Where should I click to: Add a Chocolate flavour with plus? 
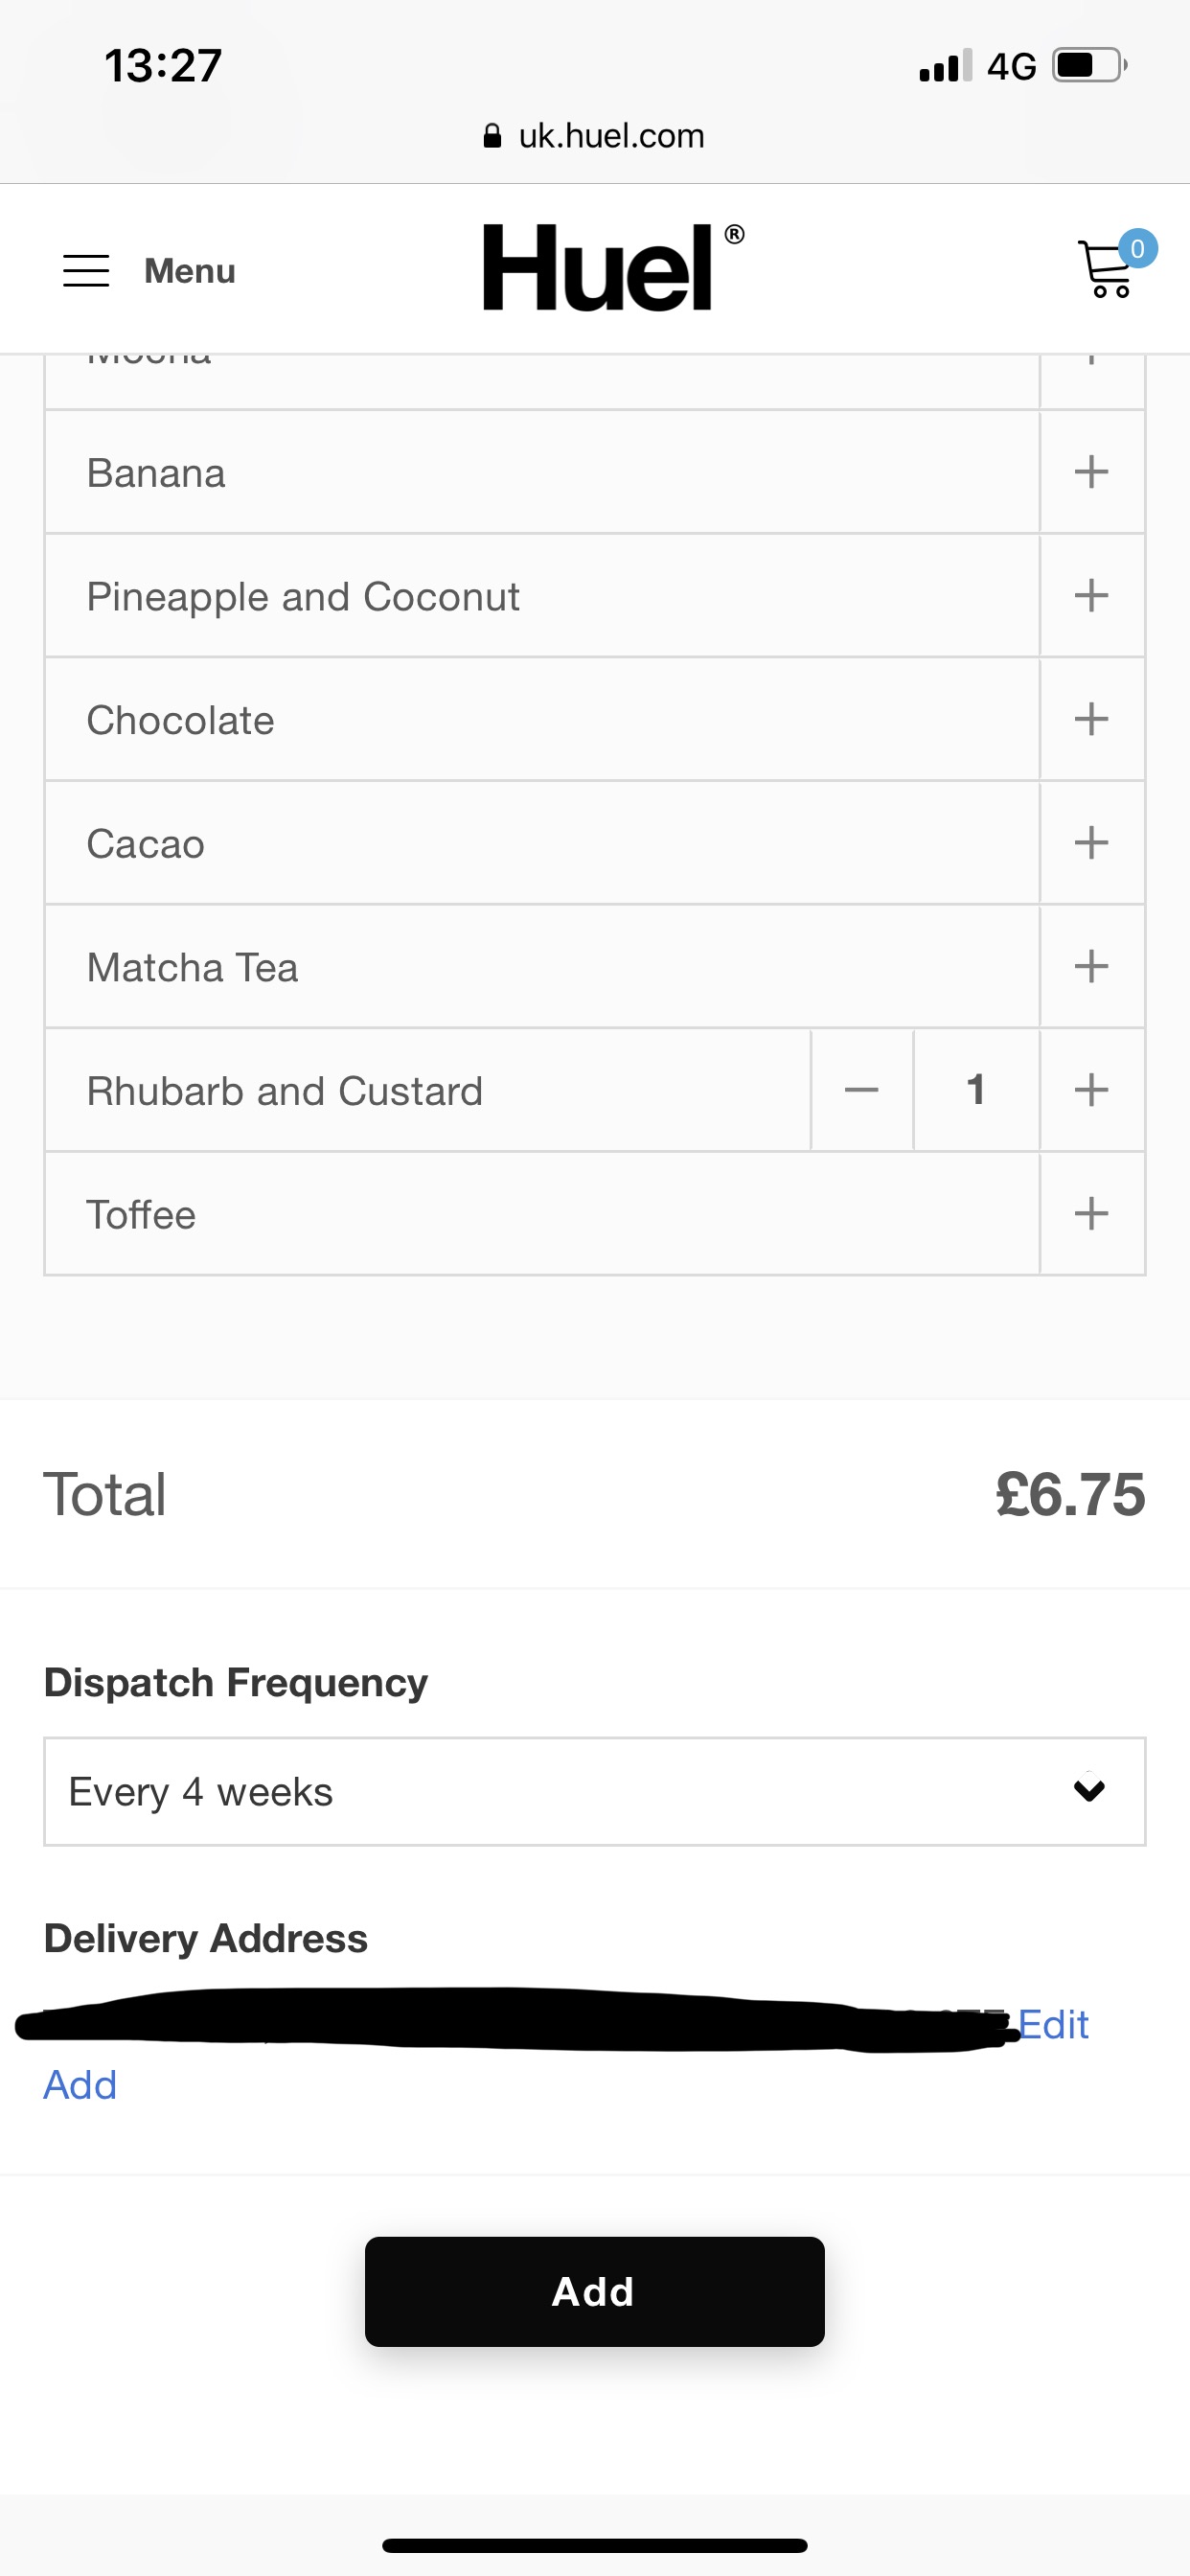[x=1091, y=719]
